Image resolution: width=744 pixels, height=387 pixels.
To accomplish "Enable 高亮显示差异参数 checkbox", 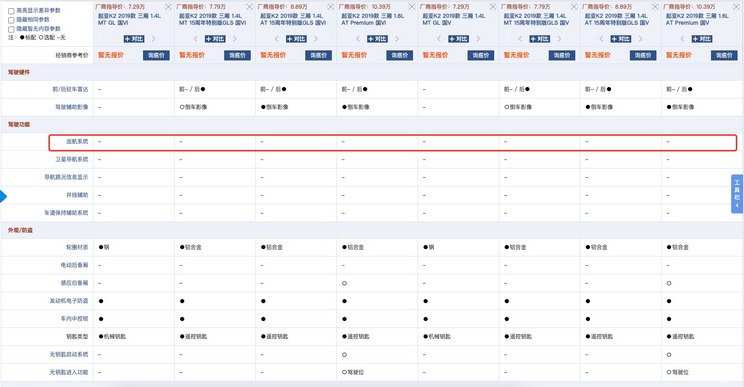I will (x=11, y=11).
